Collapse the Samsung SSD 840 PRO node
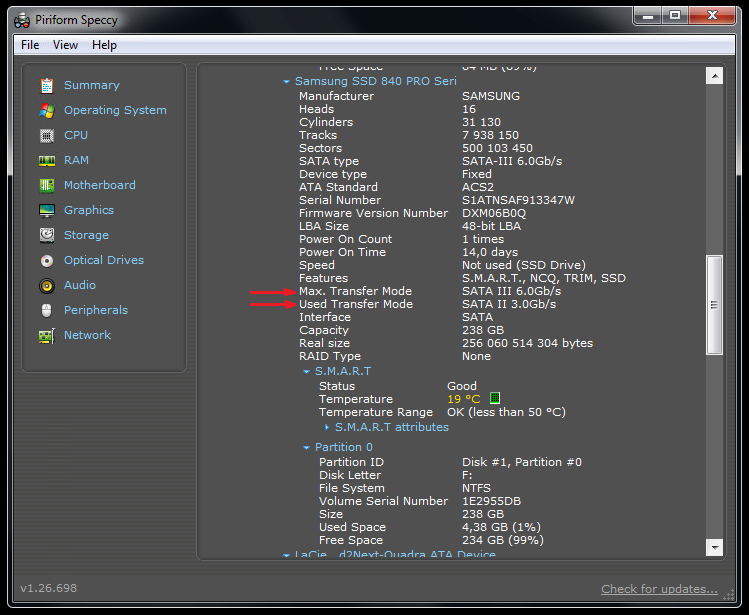 [286, 82]
